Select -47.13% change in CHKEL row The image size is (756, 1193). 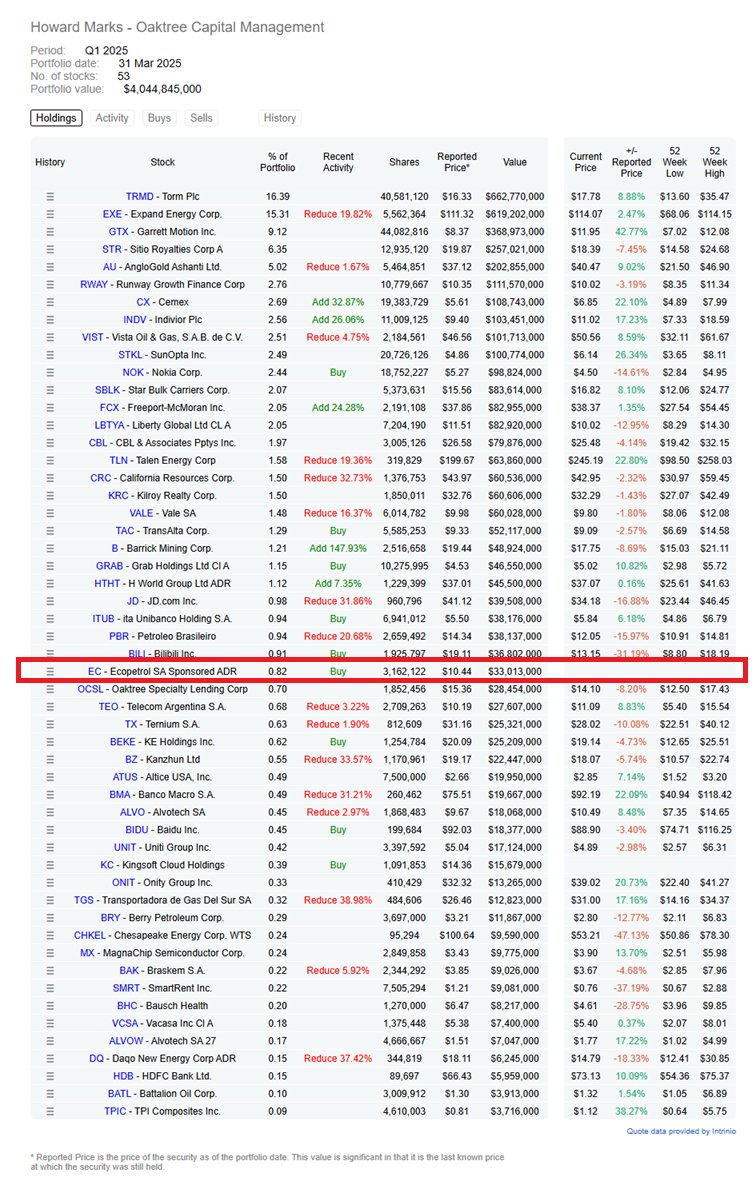click(x=631, y=935)
